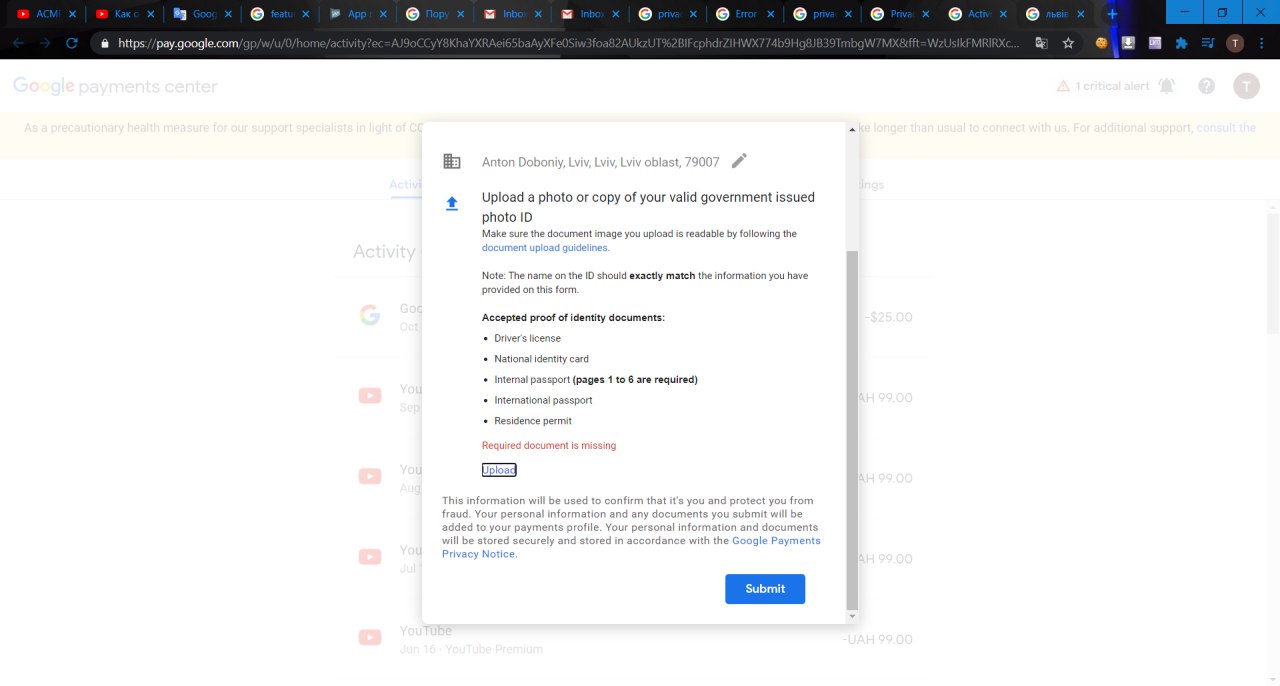Screen dimensions: 1280x686
Task: Click the dialog scrollbar up arrow
Action: pyautogui.click(x=852, y=129)
